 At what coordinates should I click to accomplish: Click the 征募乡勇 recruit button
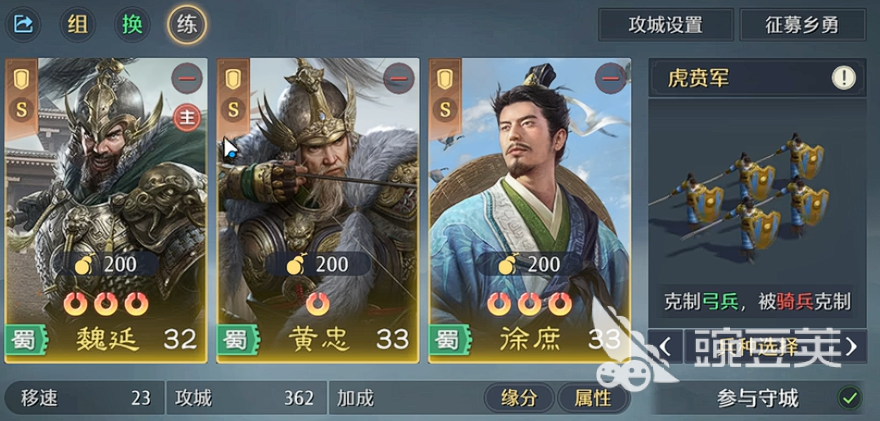(803, 25)
